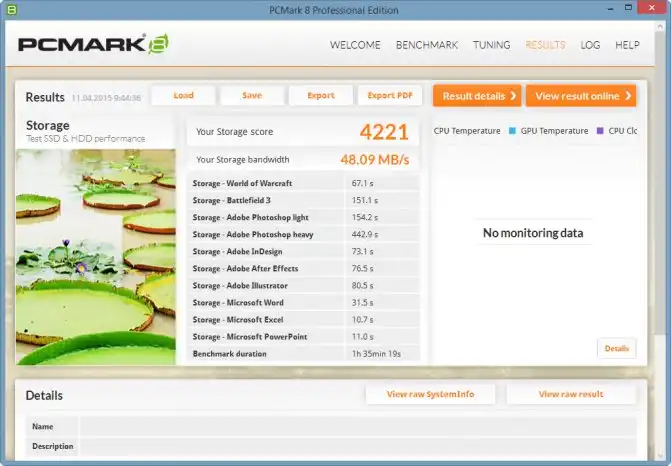671x466 pixels.
Task: Click the purple CPU Clock legend square
Action: click(x=600, y=131)
